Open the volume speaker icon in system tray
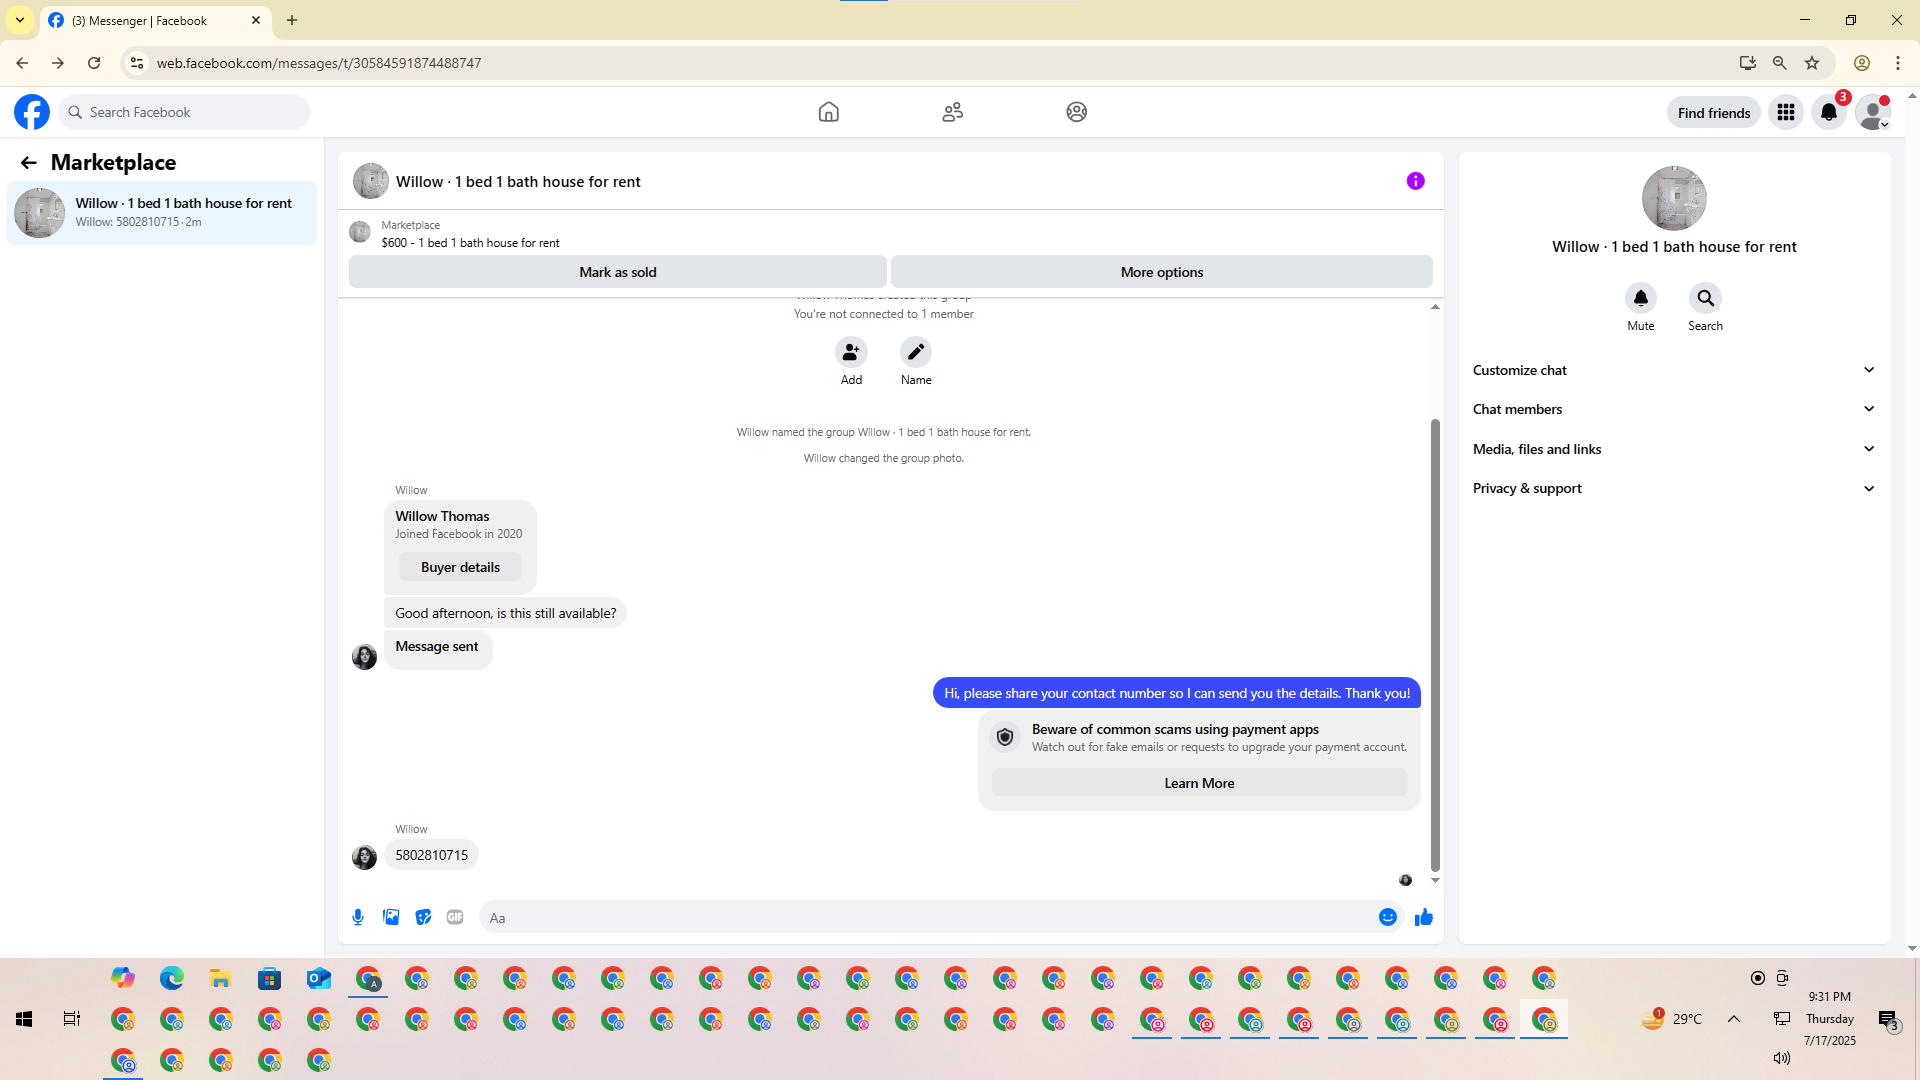The width and height of the screenshot is (1920, 1080). point(1781,1058)
